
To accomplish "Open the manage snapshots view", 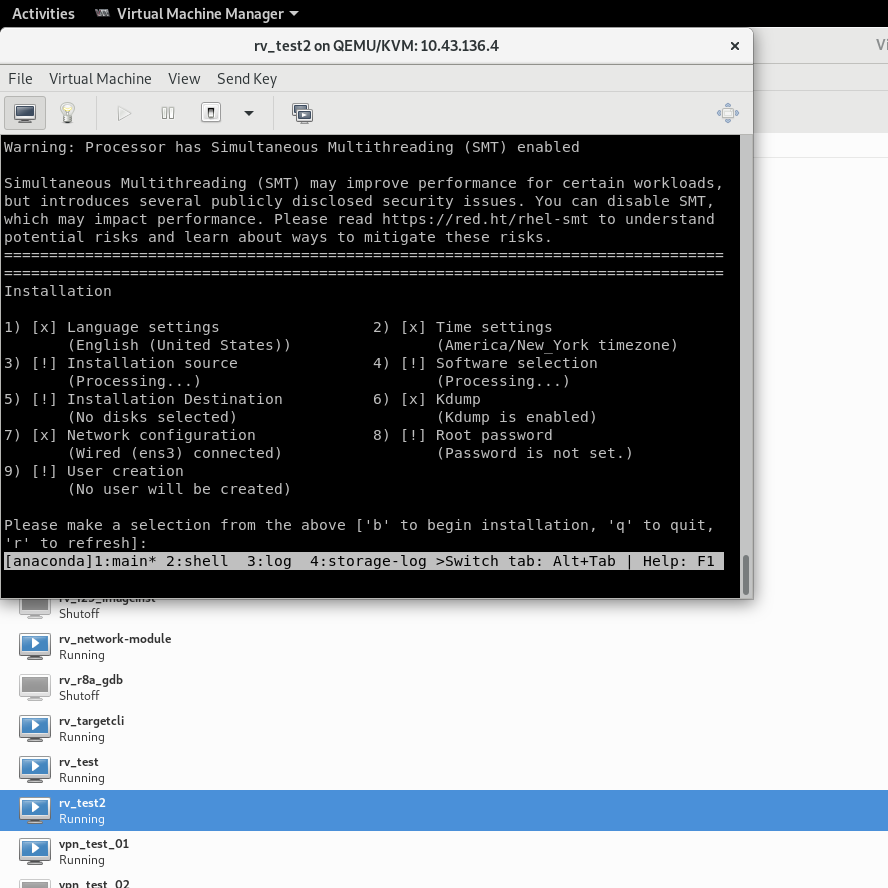I will click(x=302, y=113).
